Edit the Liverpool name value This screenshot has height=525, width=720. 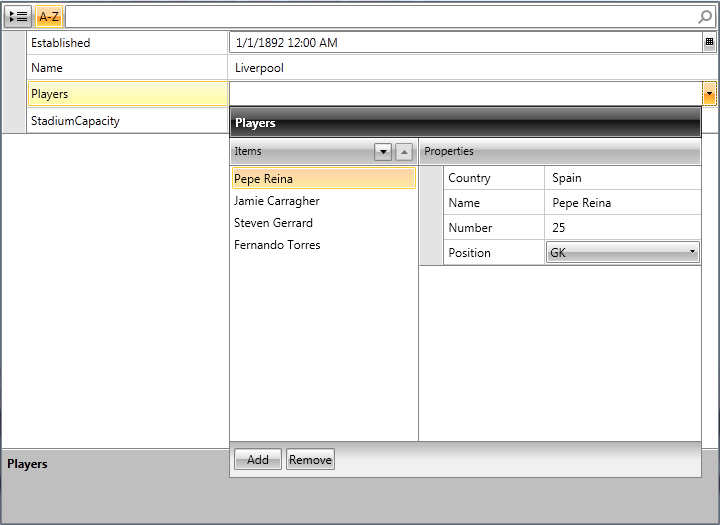click(472, 68)
